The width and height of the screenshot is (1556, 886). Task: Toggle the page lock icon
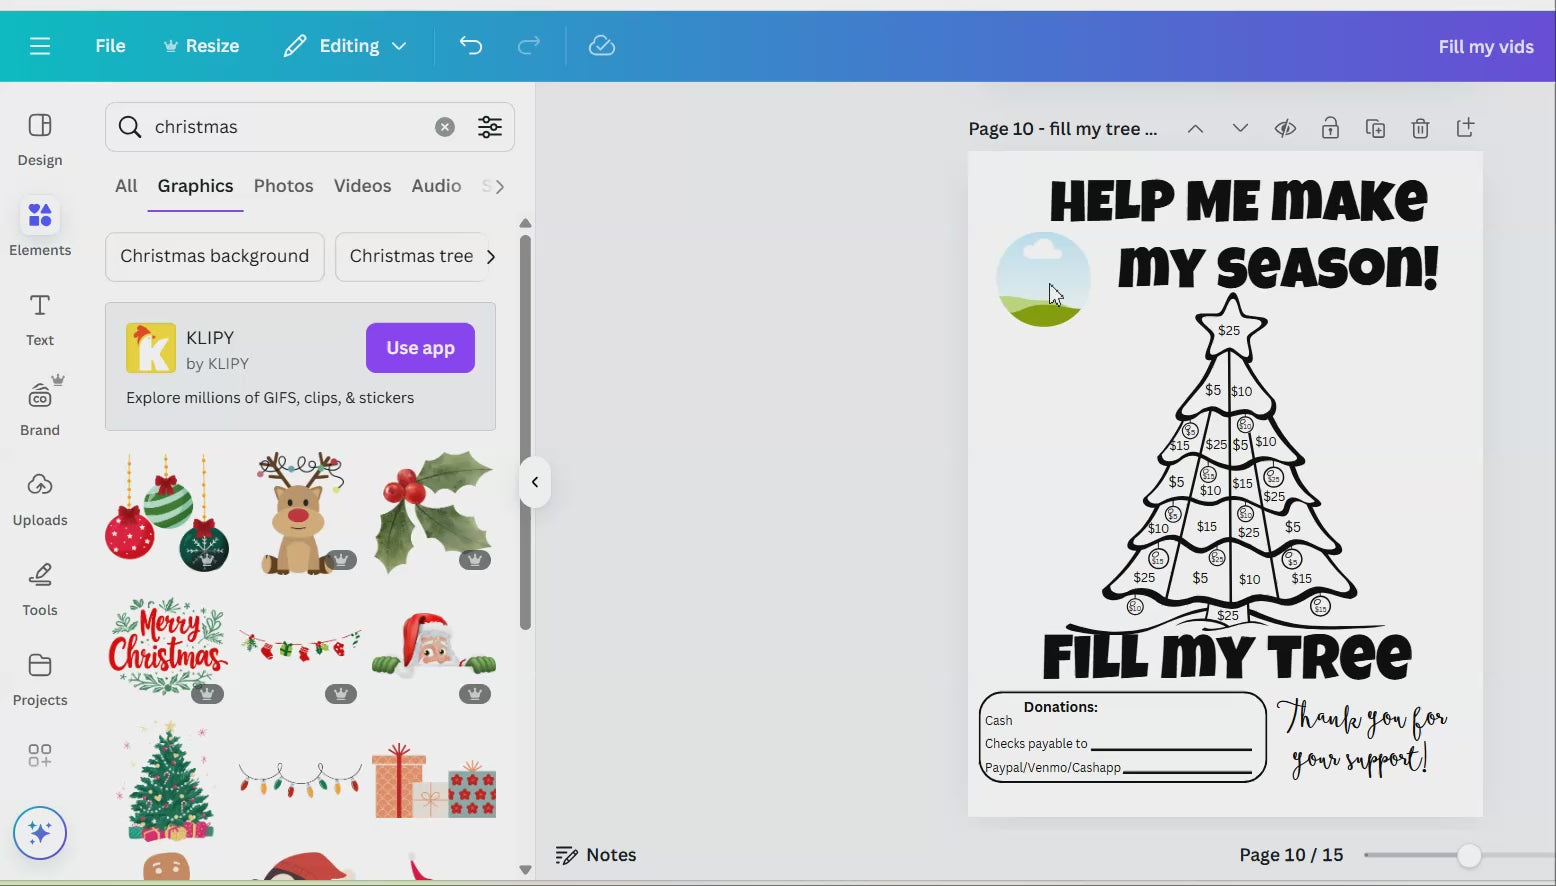coord(1330,128)
